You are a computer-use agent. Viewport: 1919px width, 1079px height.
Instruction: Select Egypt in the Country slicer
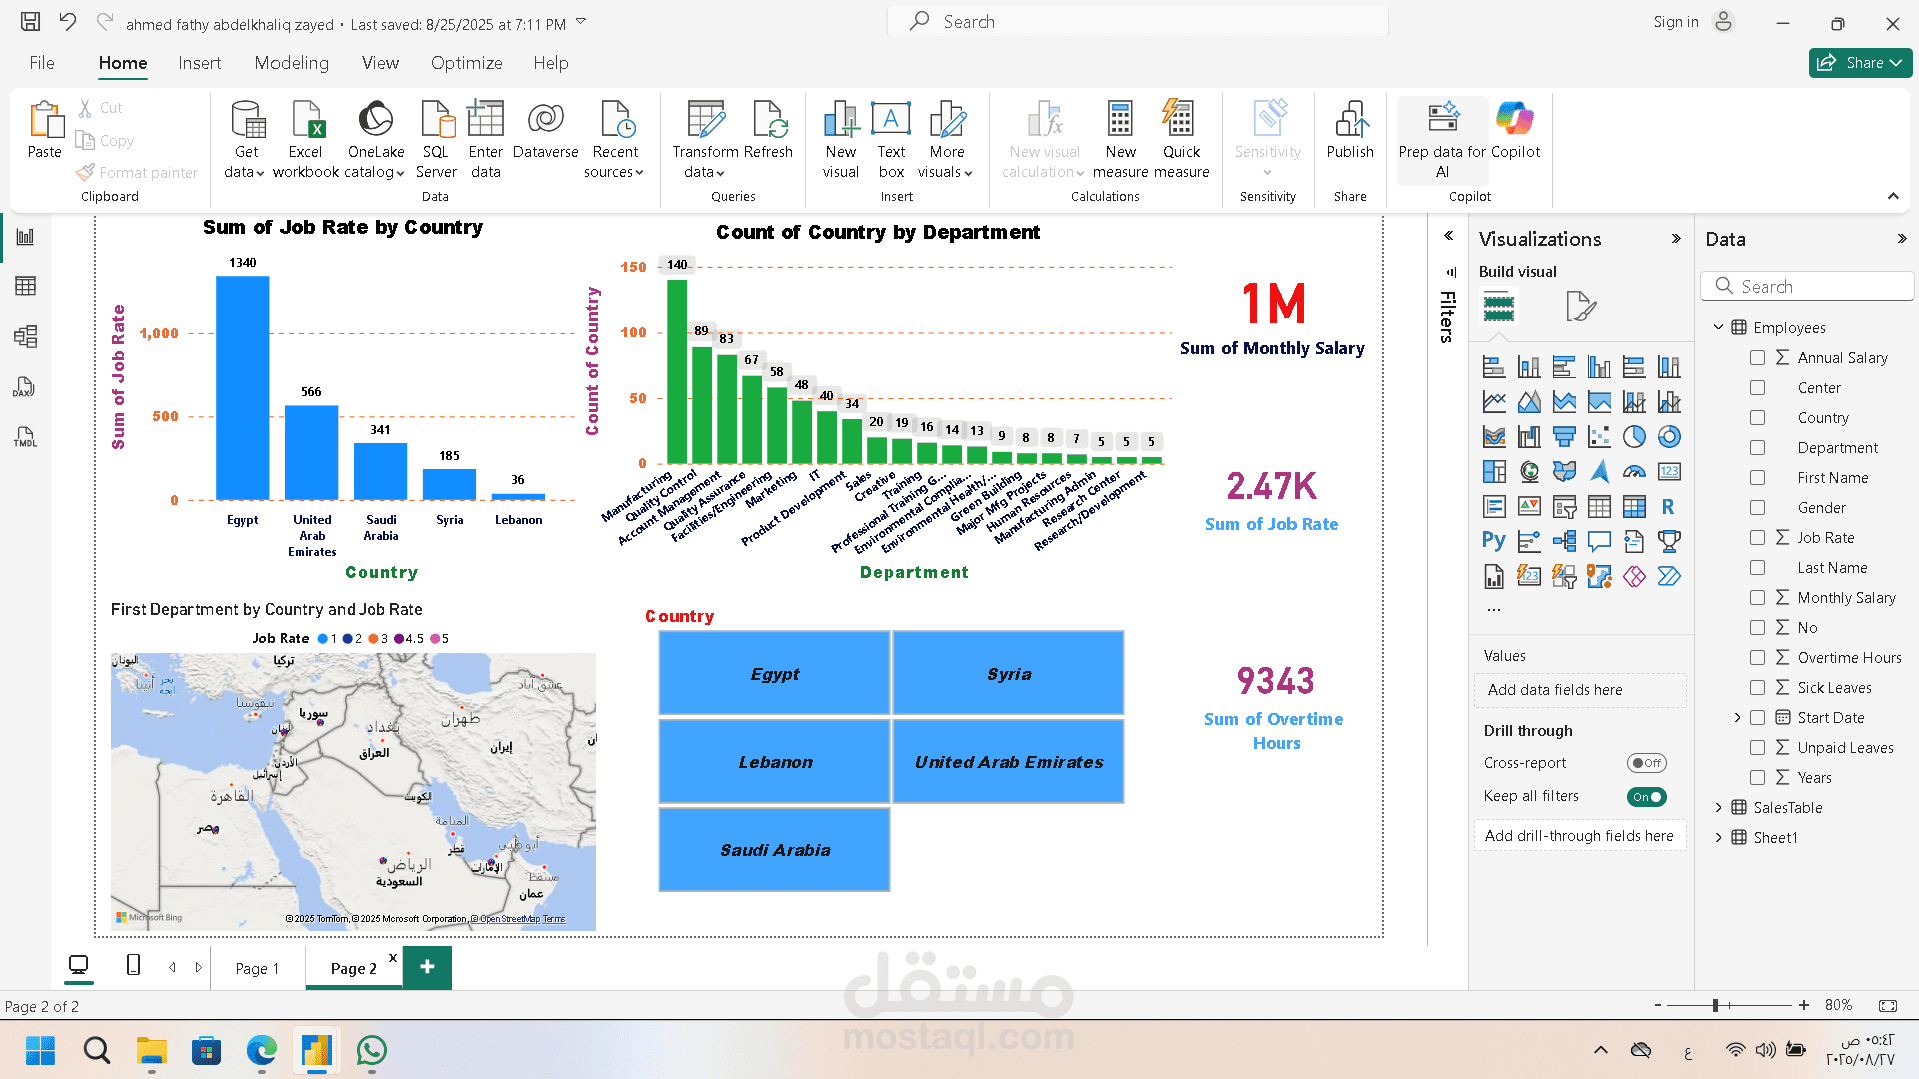tap(774, 673)
